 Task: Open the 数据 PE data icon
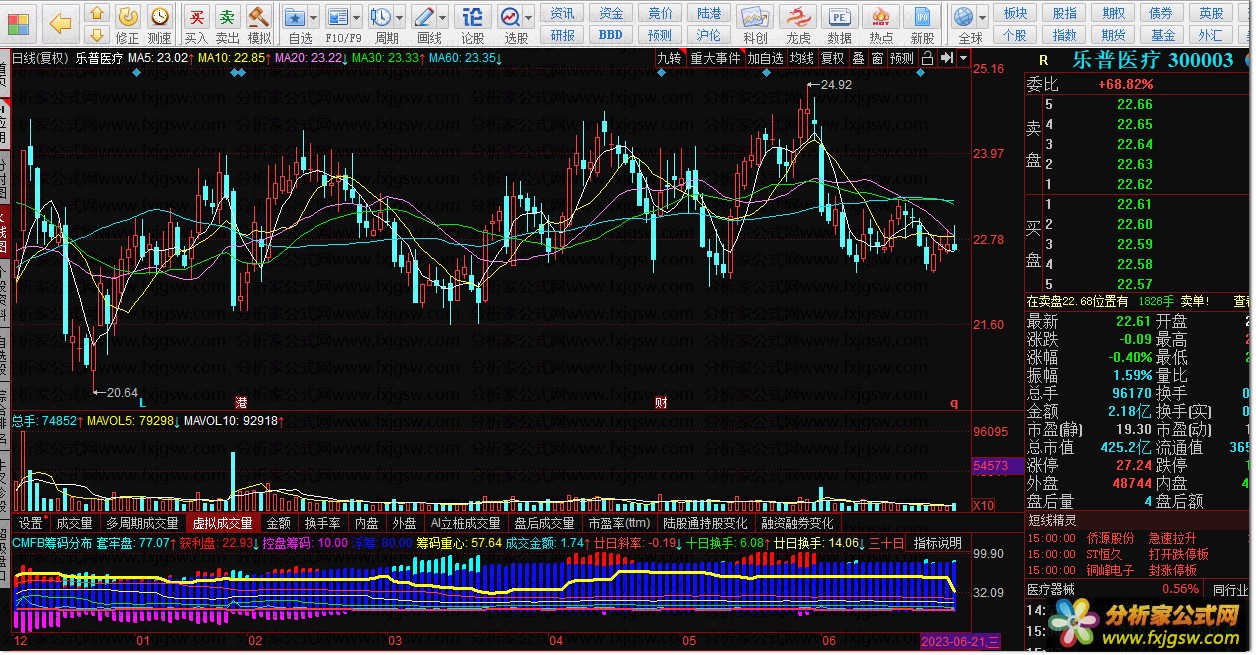point(840,24)
